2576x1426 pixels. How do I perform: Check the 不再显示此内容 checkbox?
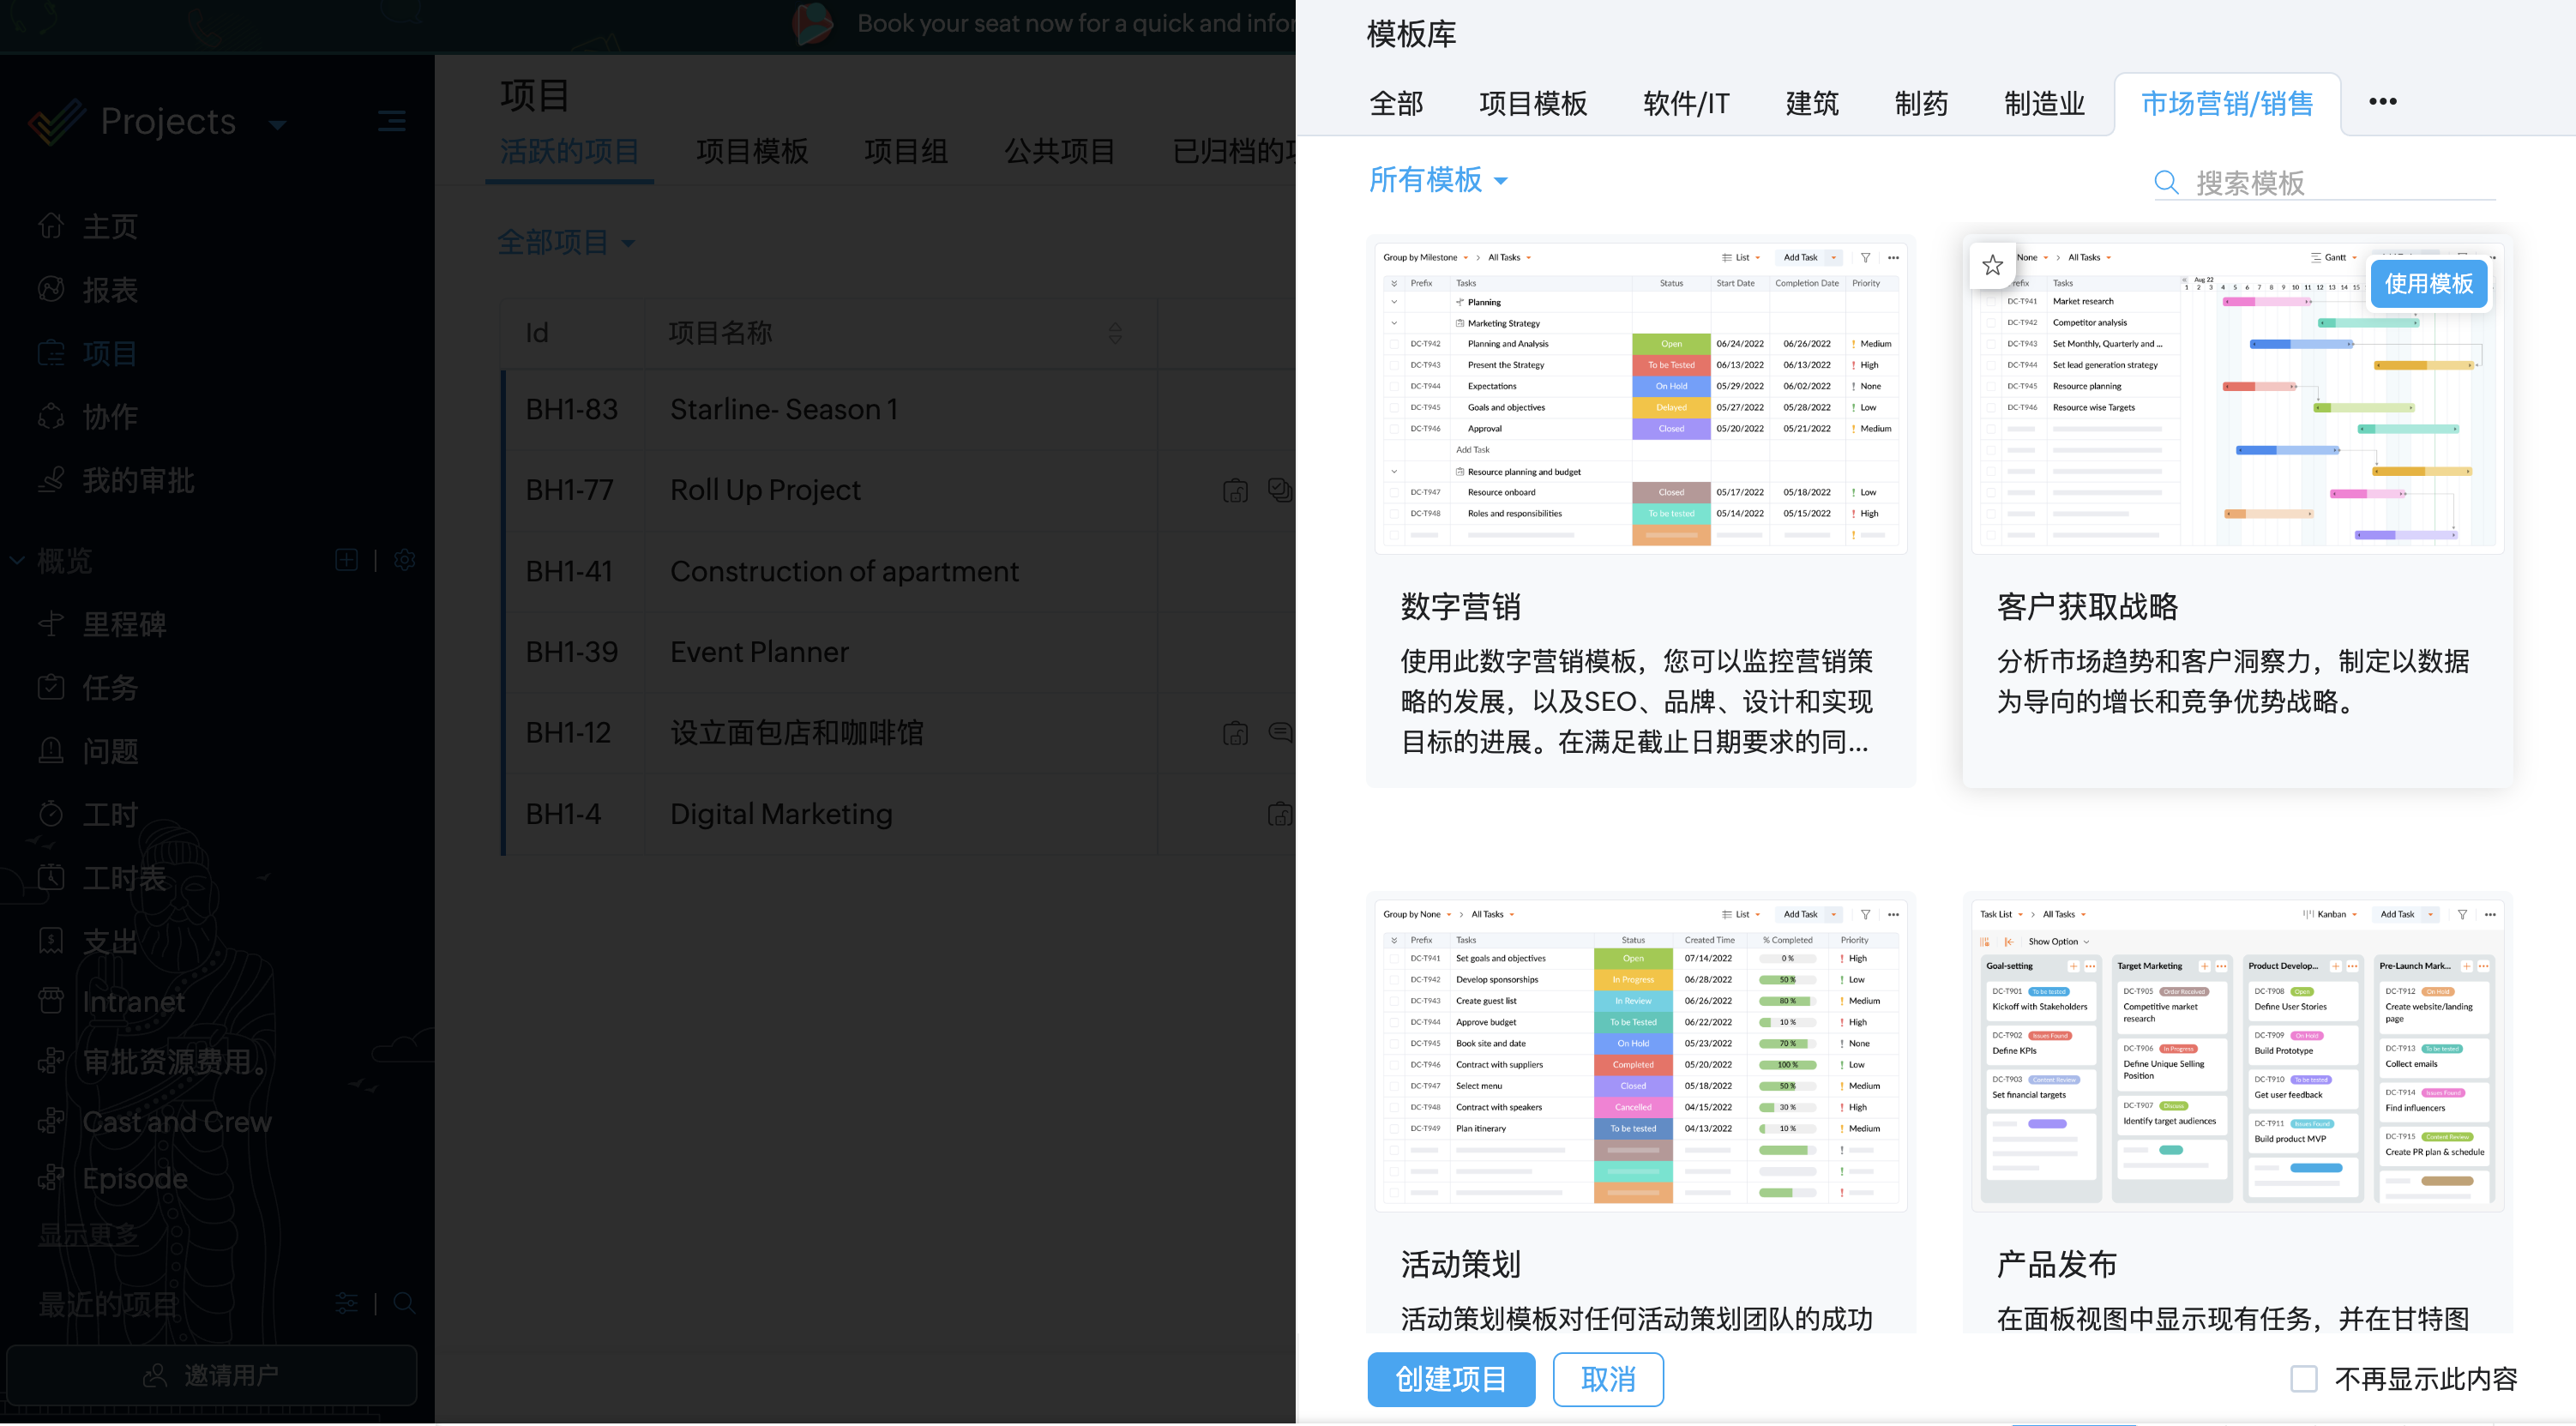click(2303, 1379)
